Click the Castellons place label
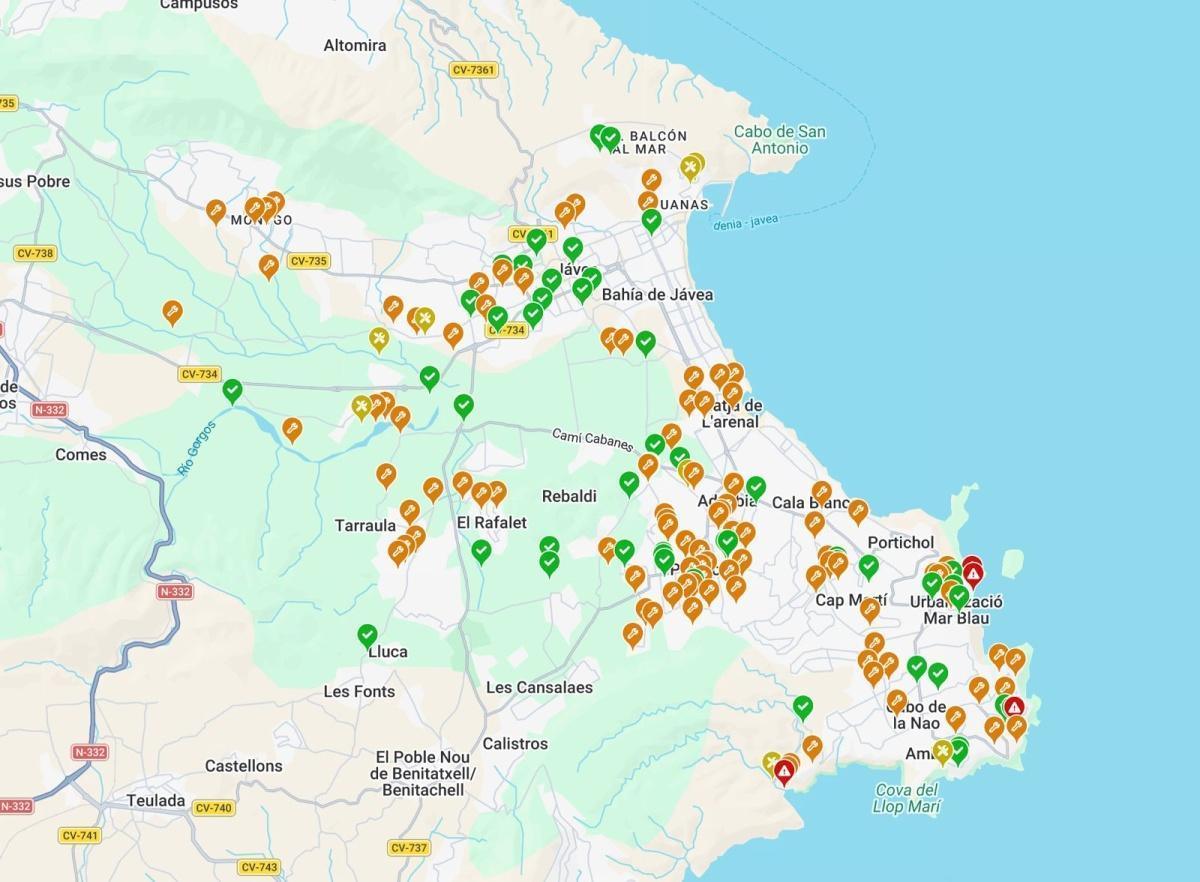Image resolution: width=1200 pixels, height=882 pixels. click(x=244, y=766)
